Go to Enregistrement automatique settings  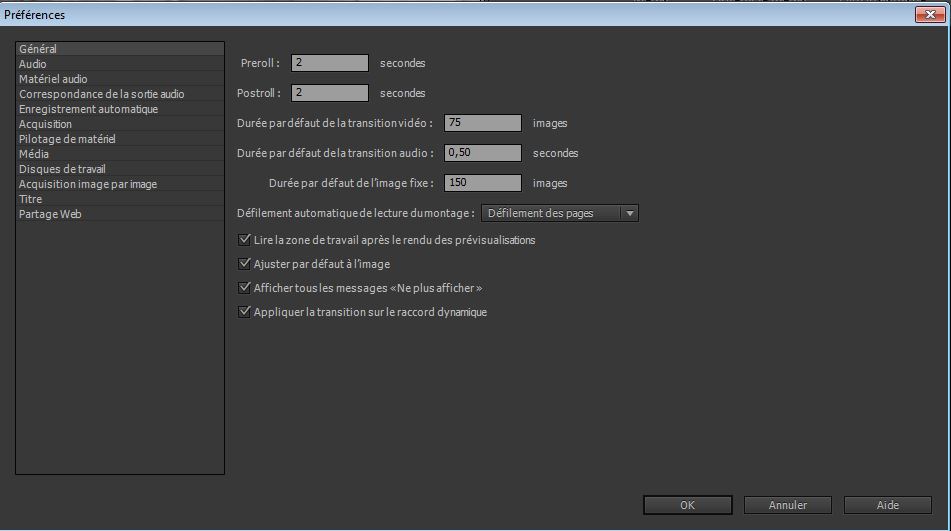(x=88, y=109)
